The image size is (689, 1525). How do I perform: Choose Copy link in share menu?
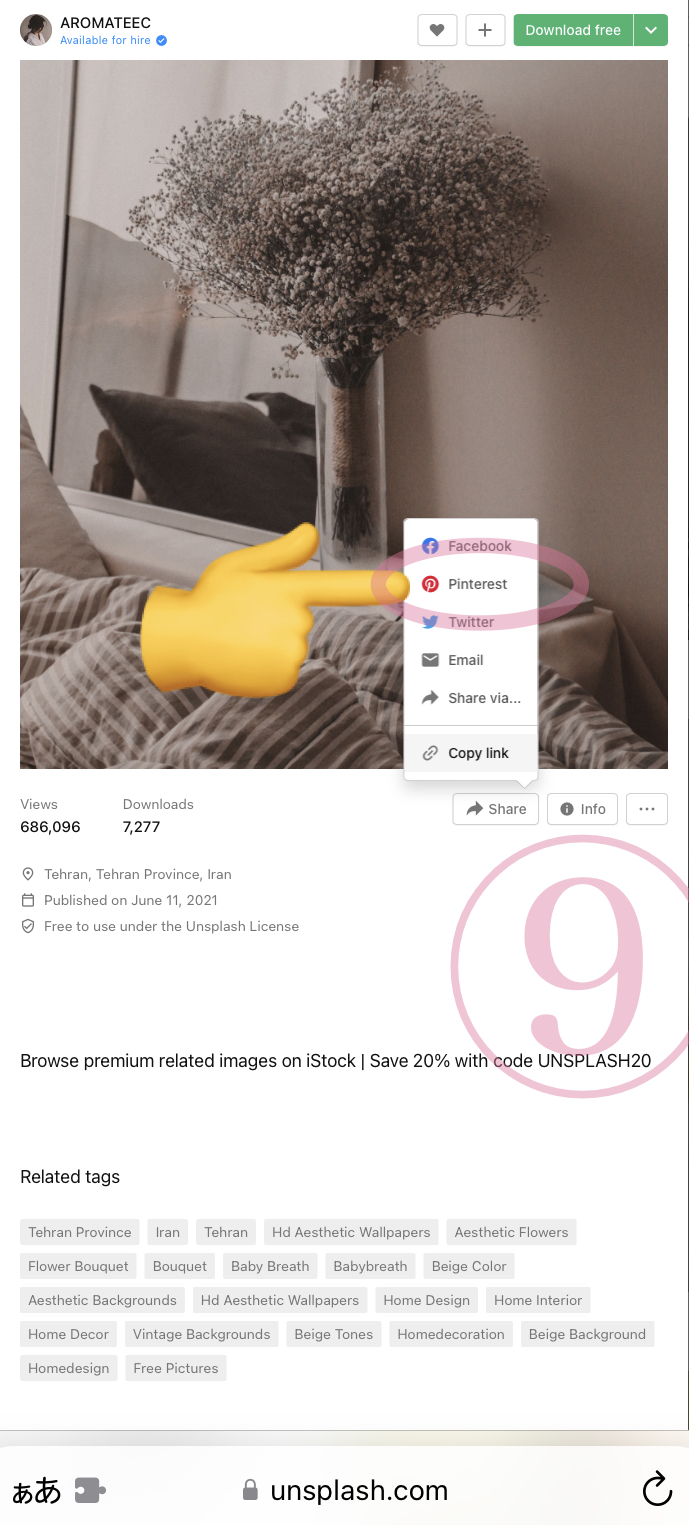470,753
